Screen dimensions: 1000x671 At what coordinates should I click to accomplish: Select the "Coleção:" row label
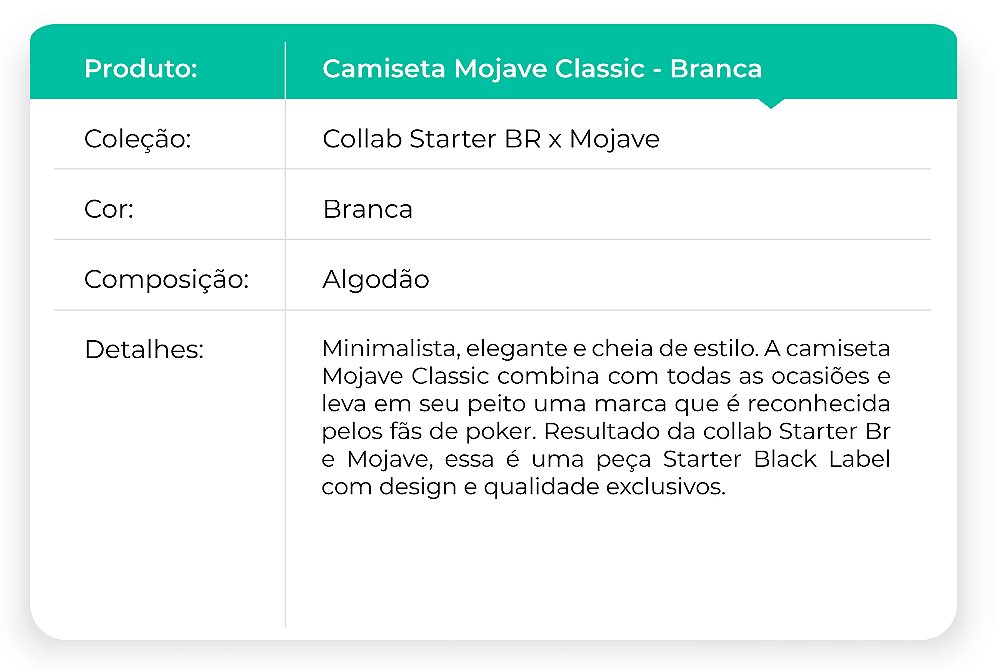[137, 139]
